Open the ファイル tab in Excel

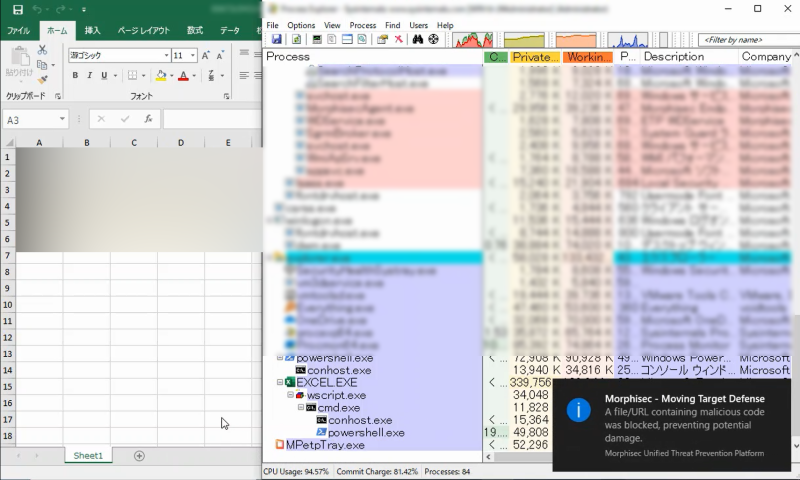coord(18,31)
